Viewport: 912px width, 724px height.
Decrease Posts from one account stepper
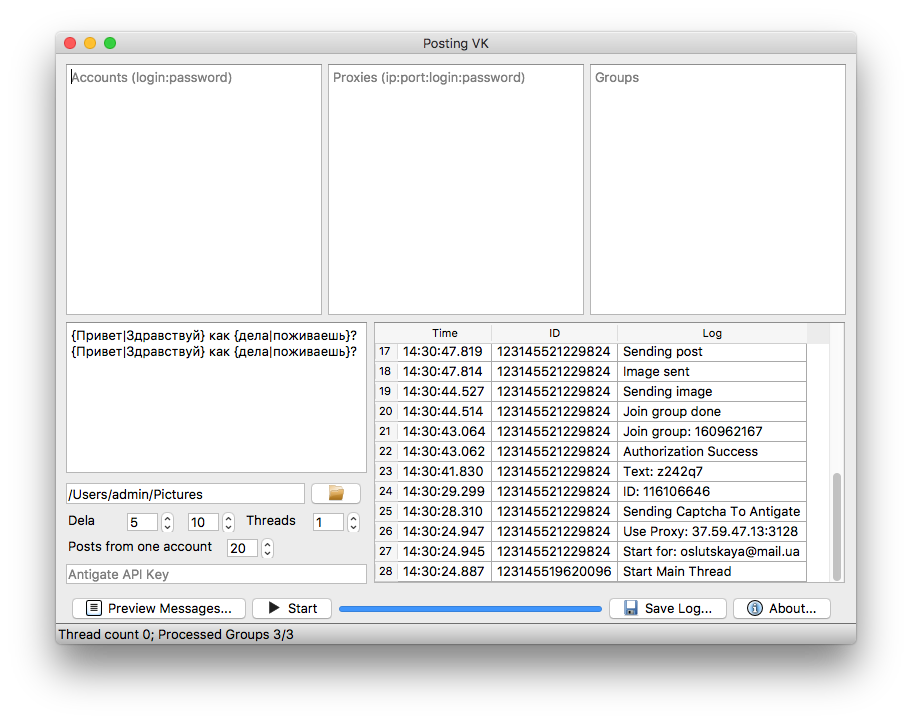click(x=268, y=553)
